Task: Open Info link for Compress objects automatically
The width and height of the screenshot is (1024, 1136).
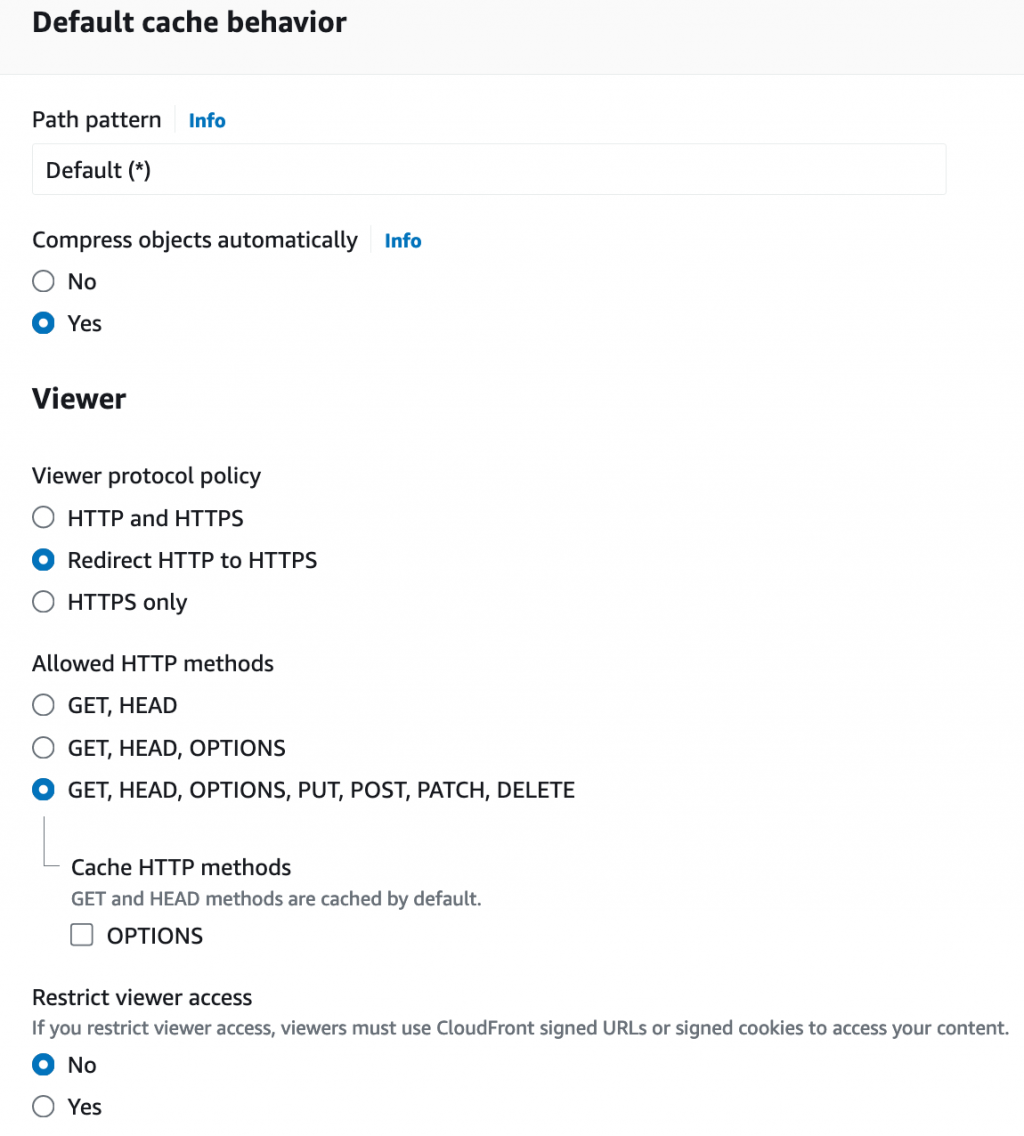Action: click(x=403, y=240)
